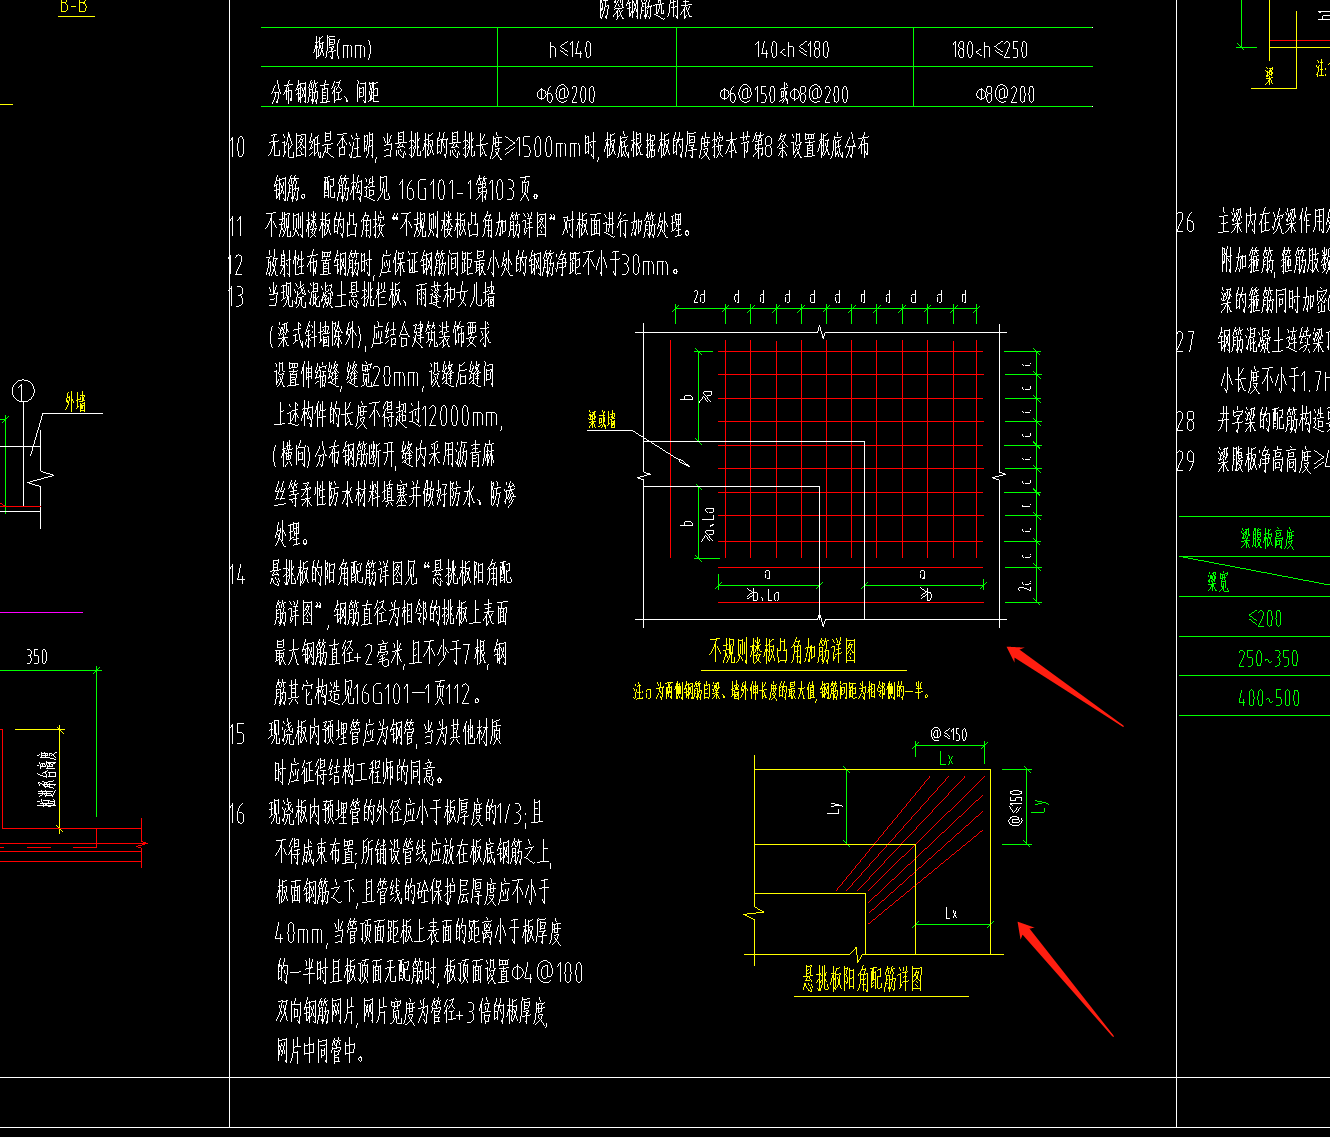Click the "350" dimension text
The width and height of the screenshot is (1330, 1137).
[36, 657]
